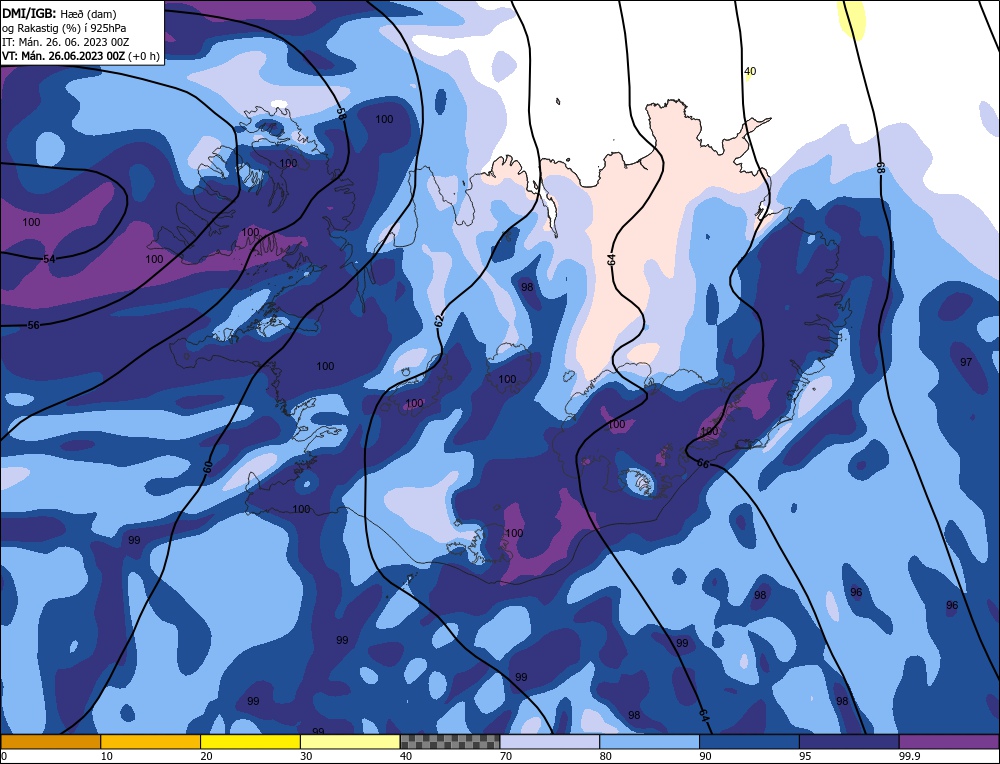Click the '20' tick label on legend scale
This screenshot has width=1000, height=764.
coord(207,756)
